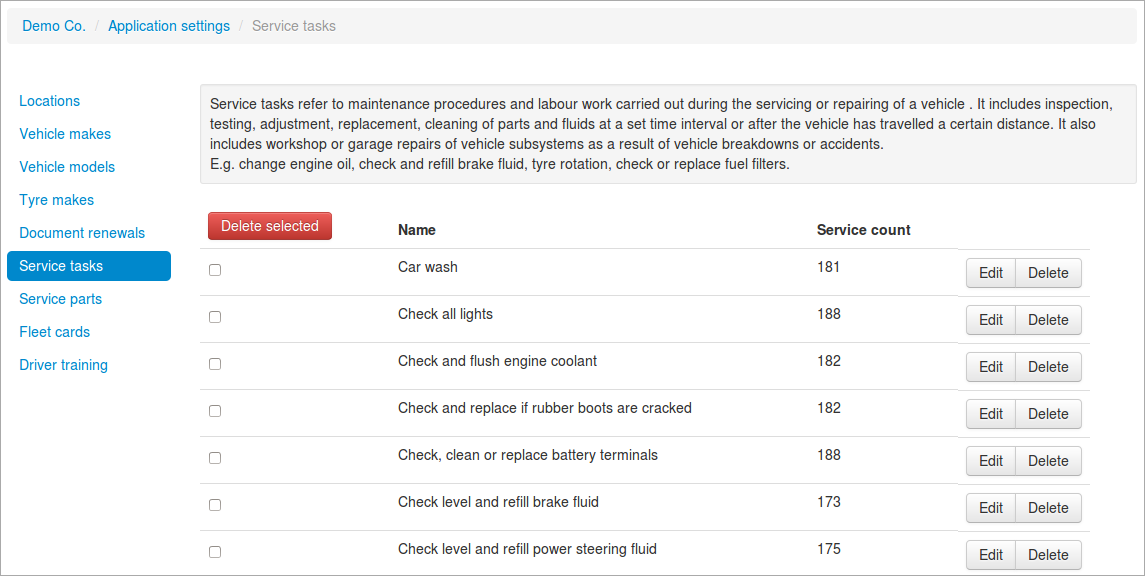
Task: Delete the Check all lights task
Action: pos(1048,320)
